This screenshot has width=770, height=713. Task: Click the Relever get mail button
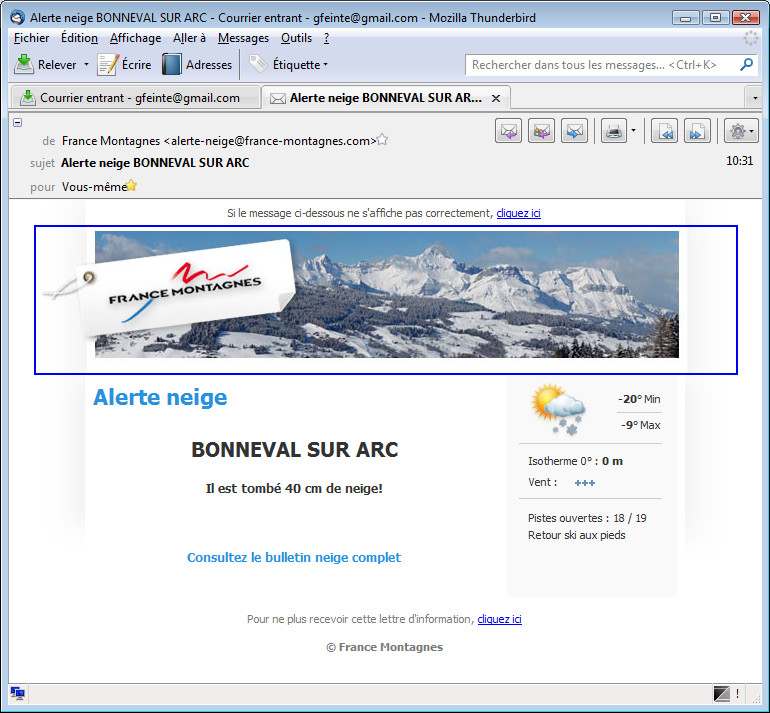[x=46, y=64]
